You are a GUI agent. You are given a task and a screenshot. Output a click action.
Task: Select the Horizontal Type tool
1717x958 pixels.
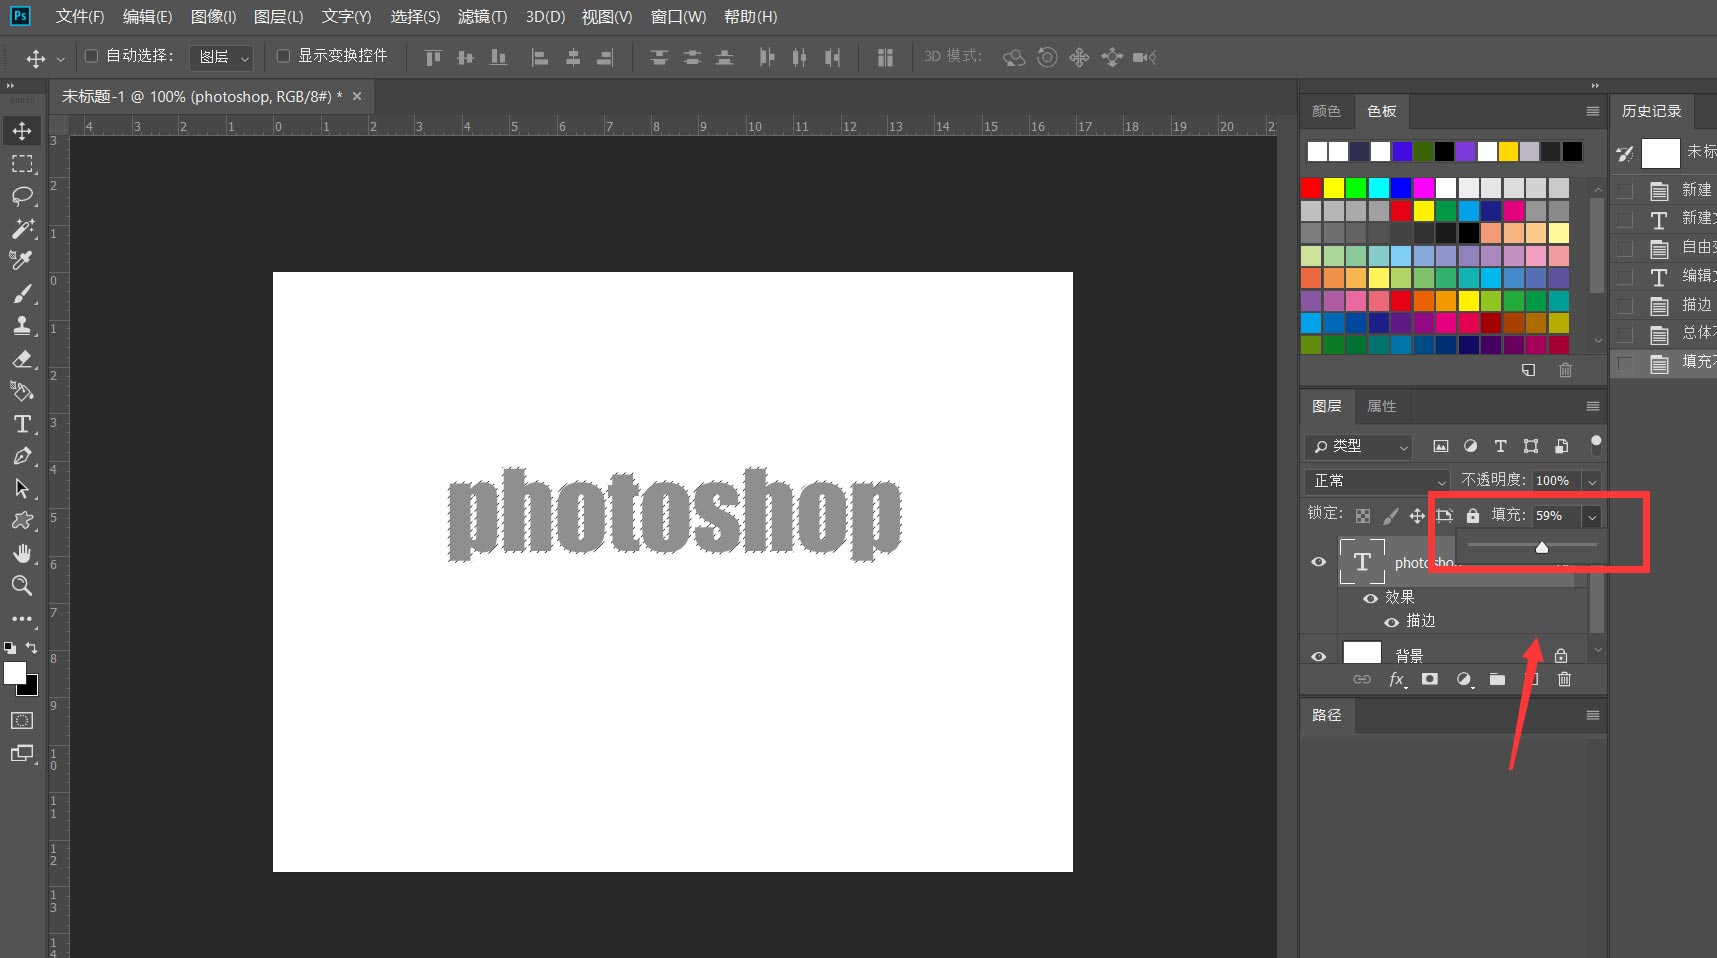[x=22, y=424]
